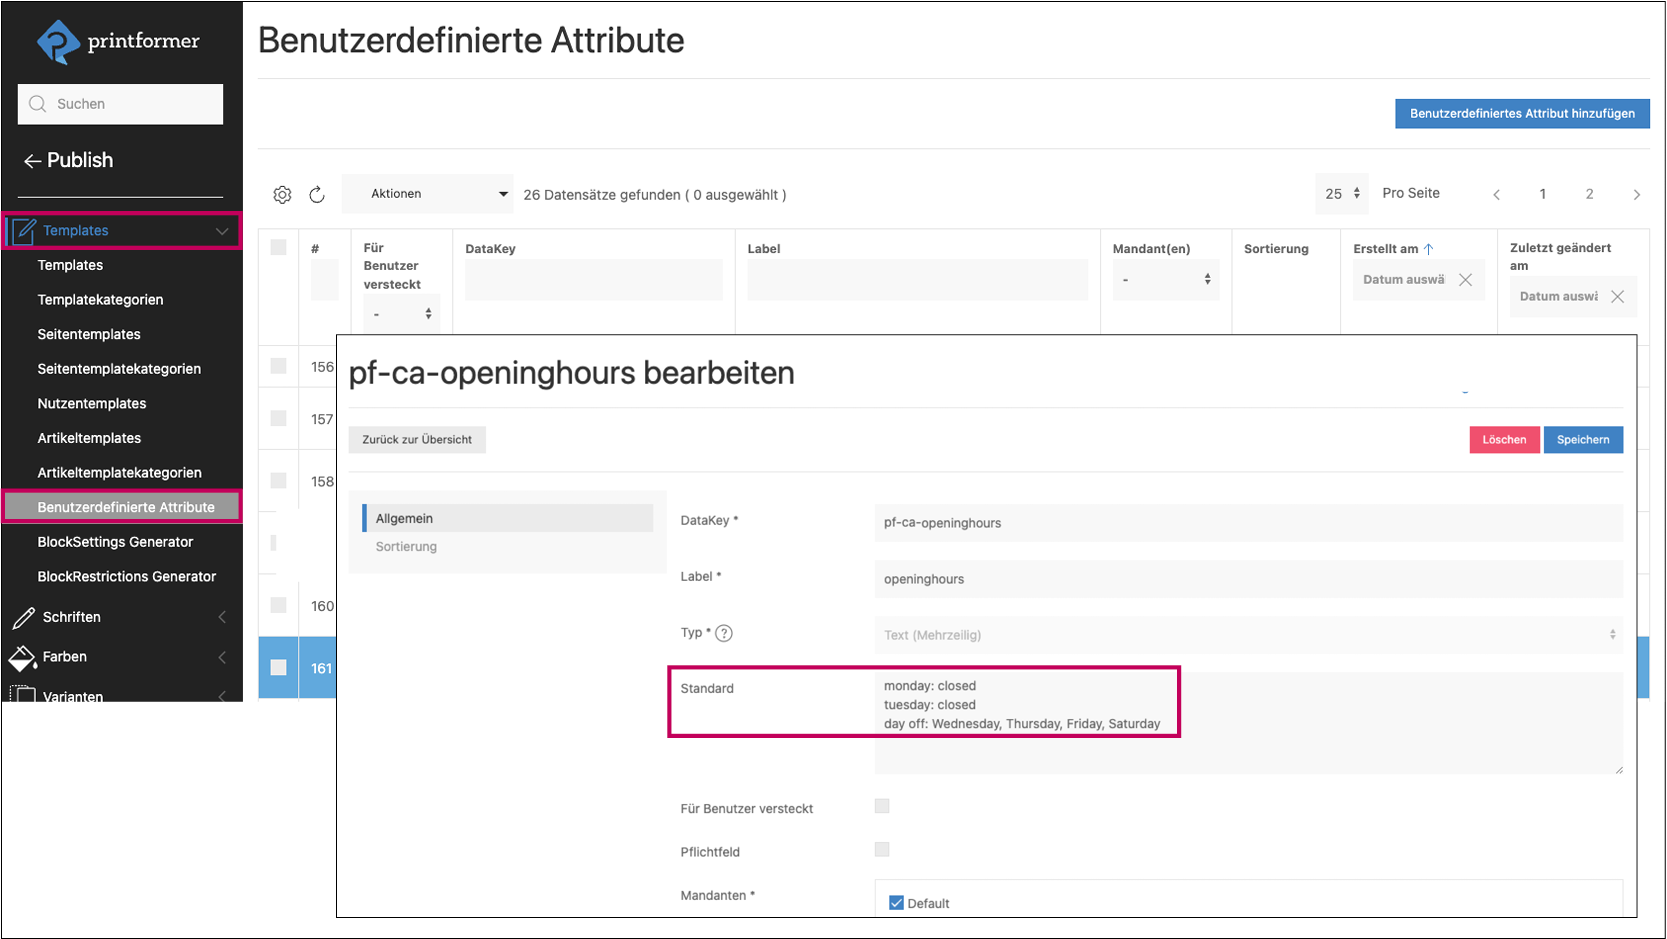The width and height of the screenshot is (1667, 939).
Task: Click the Speichern button
Action: [1582, 440]
